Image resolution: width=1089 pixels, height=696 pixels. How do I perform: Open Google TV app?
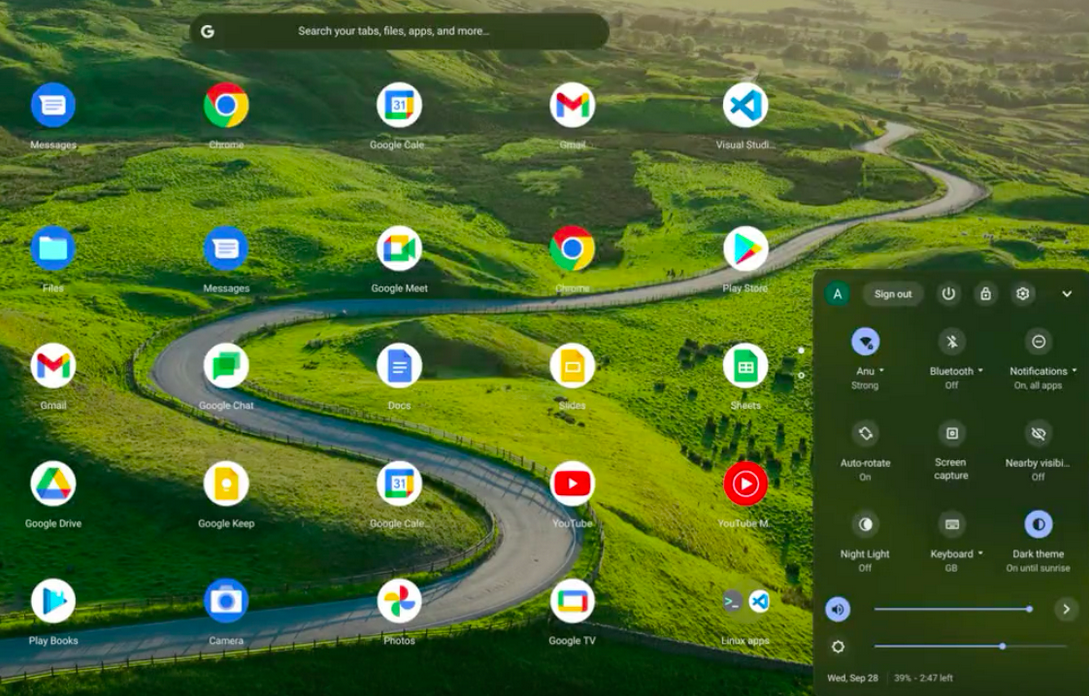point(572,601)
